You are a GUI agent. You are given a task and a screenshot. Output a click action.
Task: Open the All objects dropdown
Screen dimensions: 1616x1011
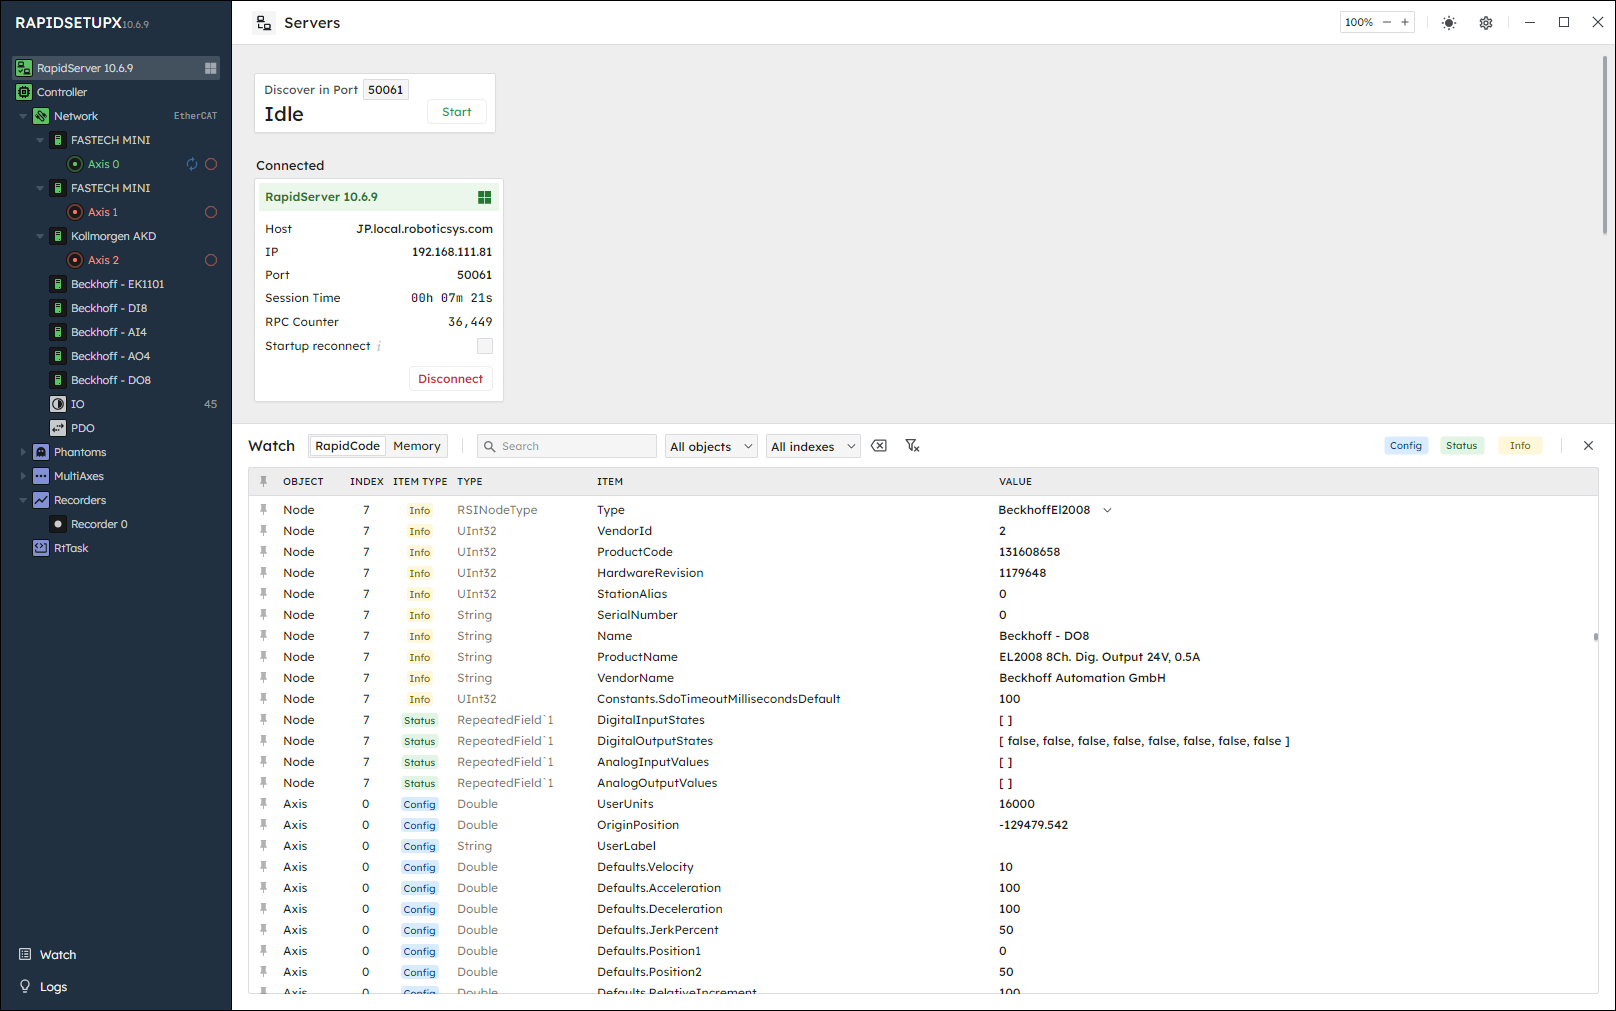pyautogui.click(x=711, y=447)
